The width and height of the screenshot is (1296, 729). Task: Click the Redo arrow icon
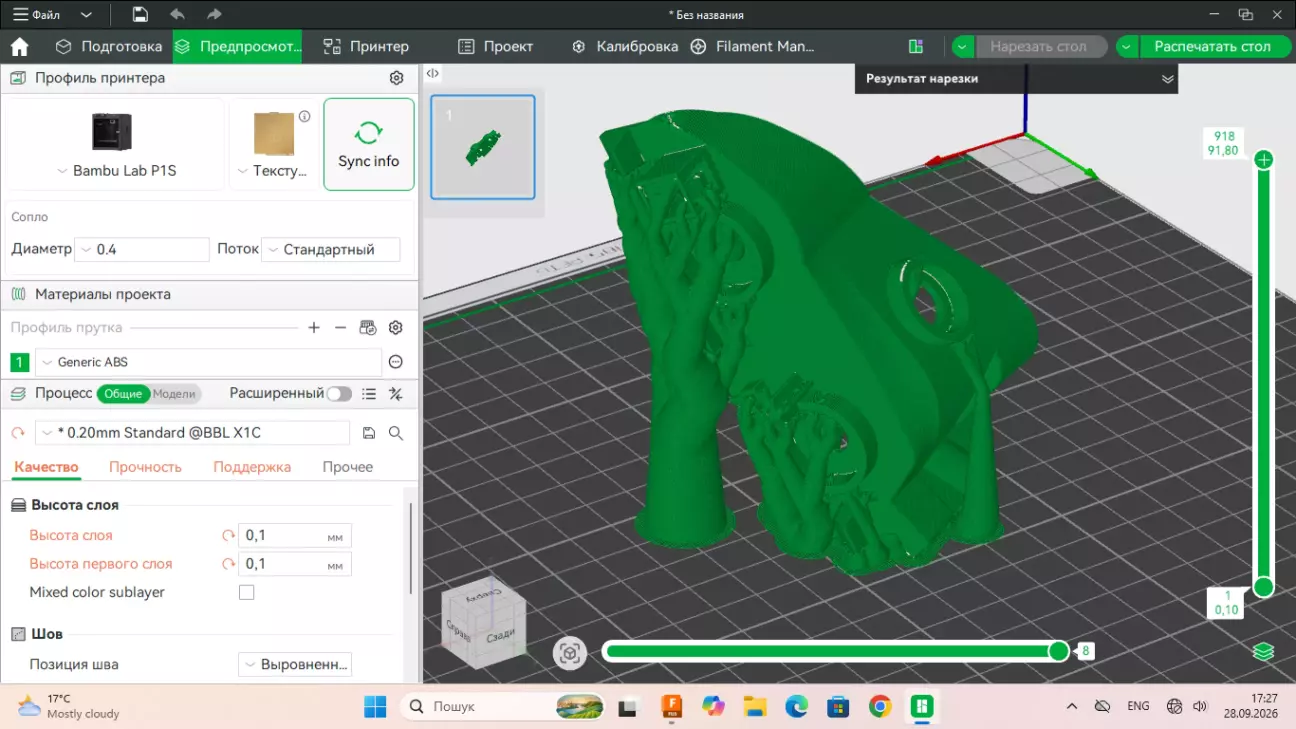point(213,14)
